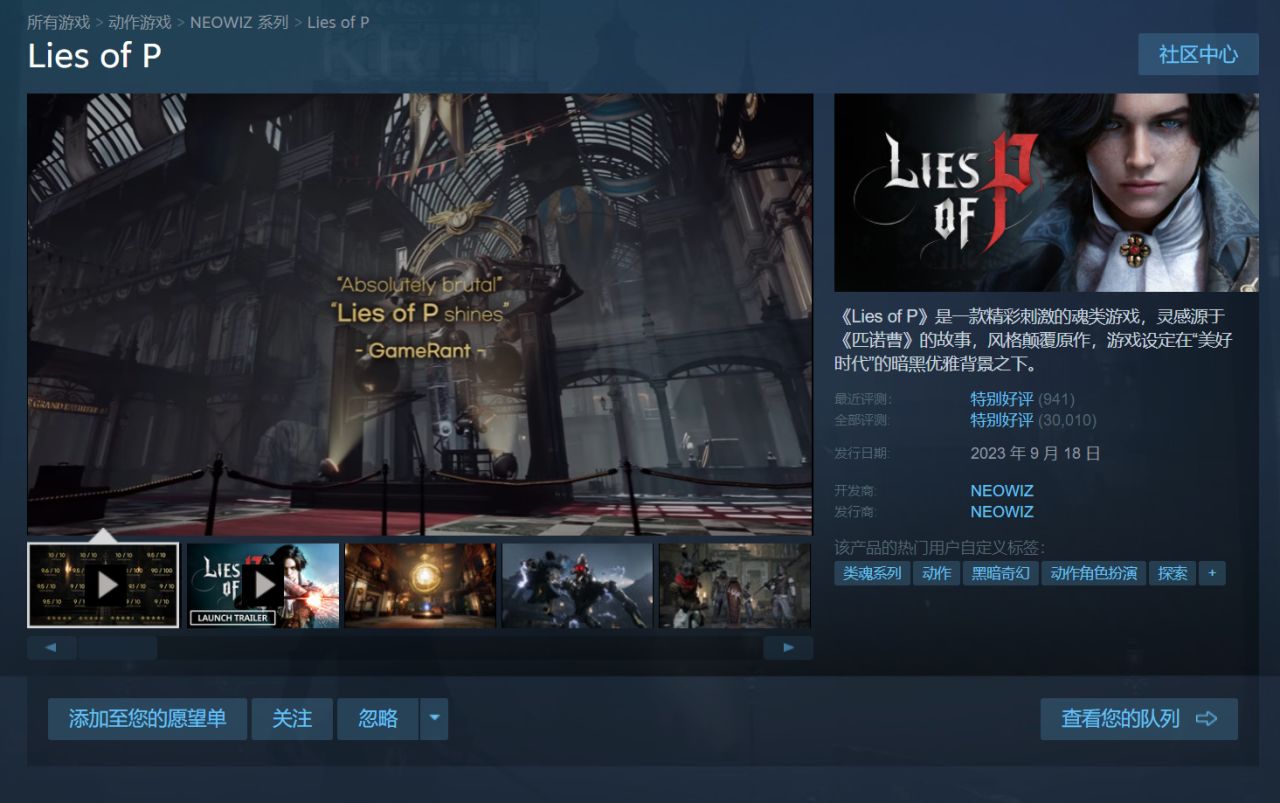This screenshot has height=803, width=1280.
Task: Click right arrow of thumbnail strip
Action: pyautogui.click(x=788, y=648)
